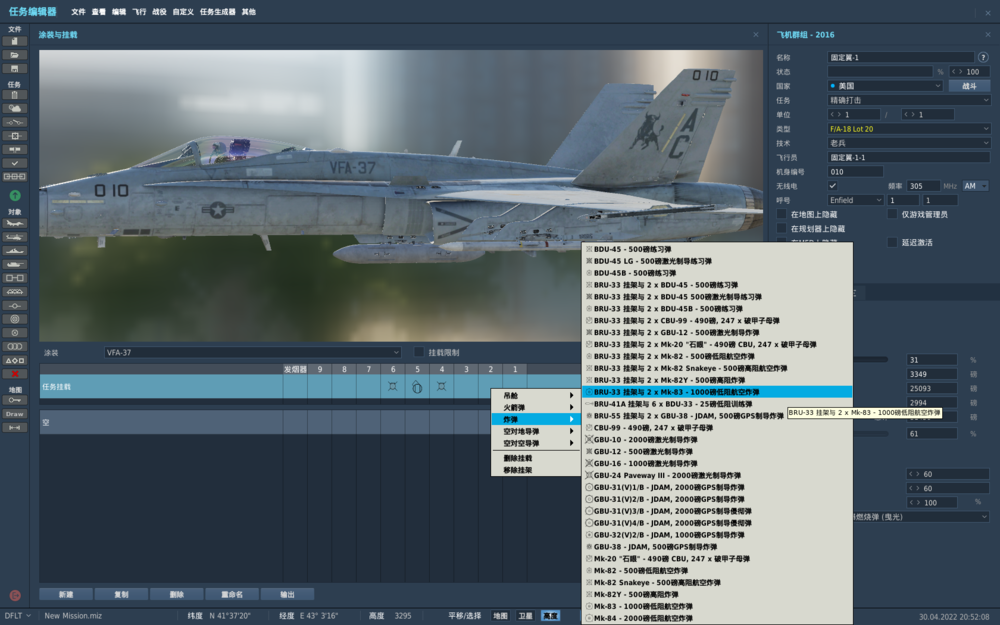Click the trigger zone circle icon
This screenshot has height=625, width=1000.
(15, 332)
